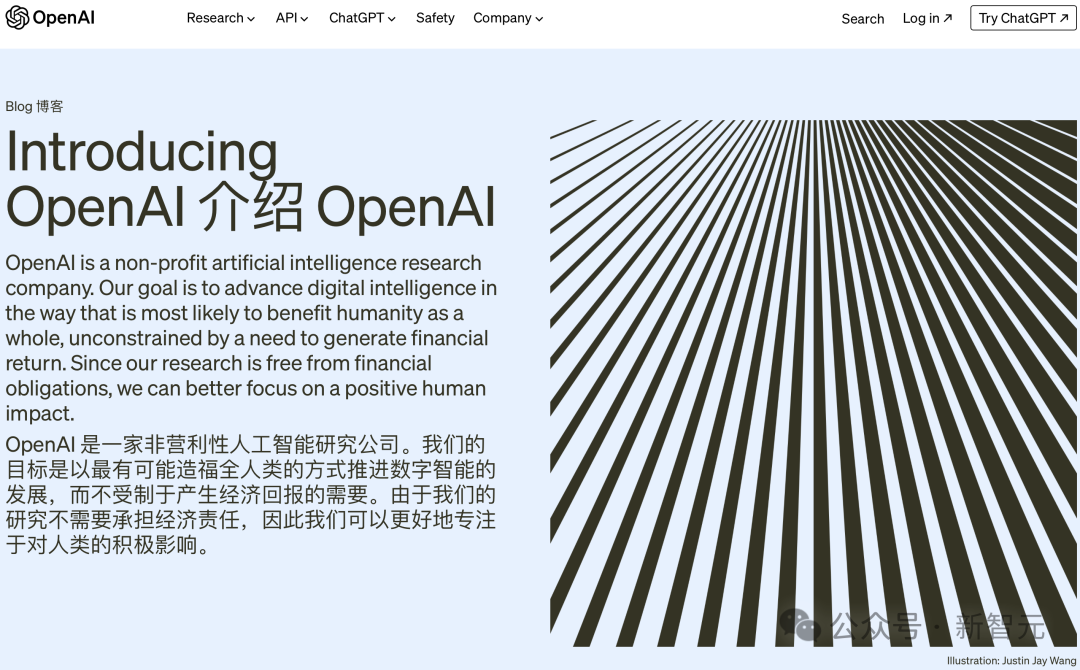Click the English paragraph about non-profit research
The width and height of the screenshot is (1080, 670).
pyautogui.click(x=250, y=338)
